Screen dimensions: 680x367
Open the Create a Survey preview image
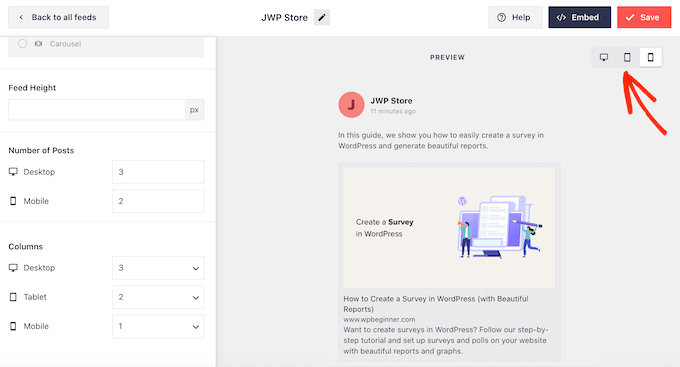[449, 228]
